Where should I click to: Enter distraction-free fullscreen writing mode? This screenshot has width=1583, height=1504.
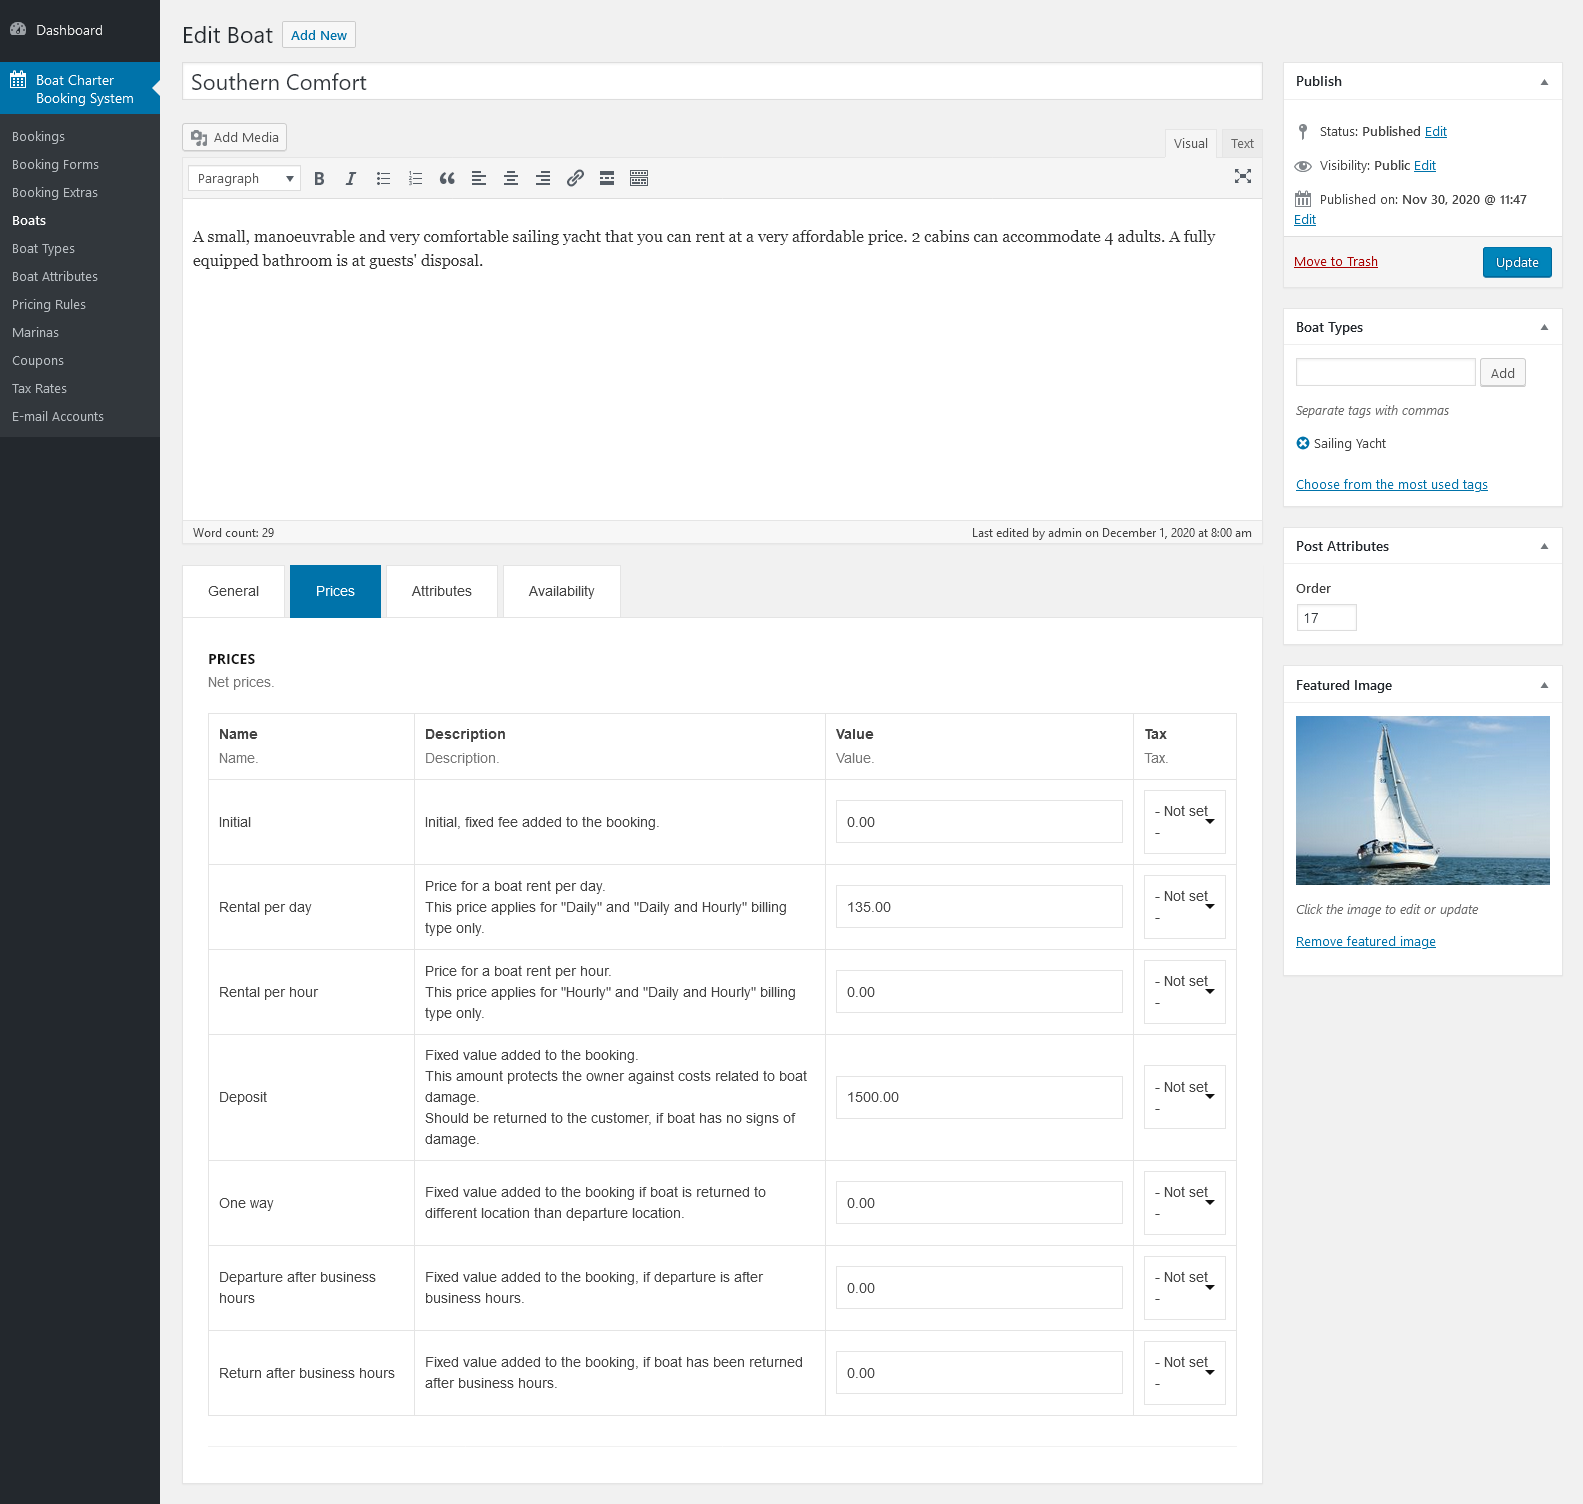coord(1243,176)
